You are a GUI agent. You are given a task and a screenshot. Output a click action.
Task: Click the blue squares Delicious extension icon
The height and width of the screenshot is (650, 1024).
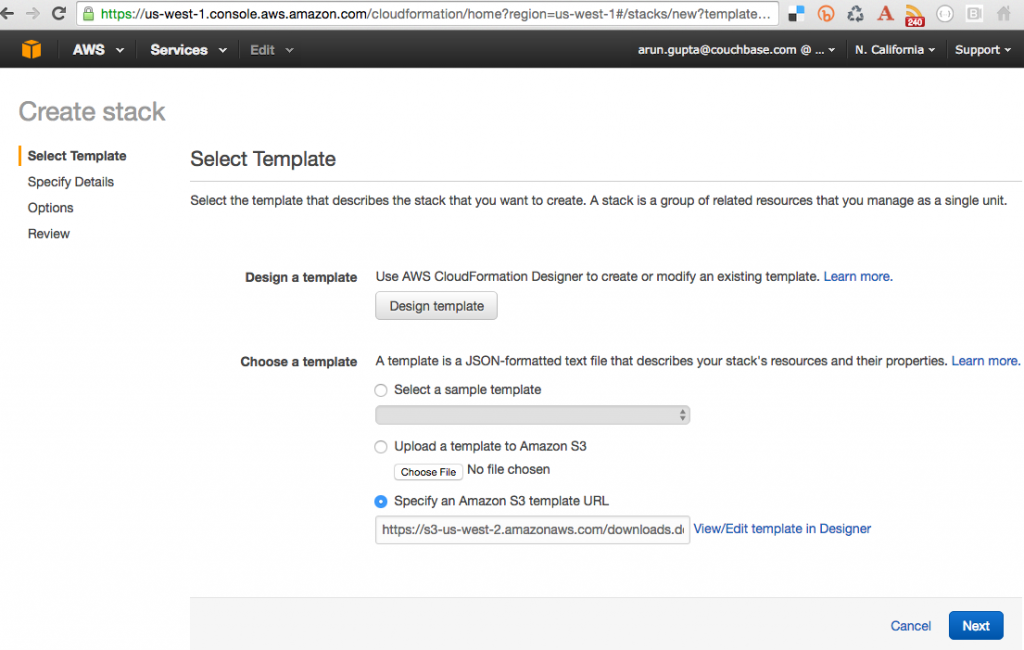tap(796, 13)
